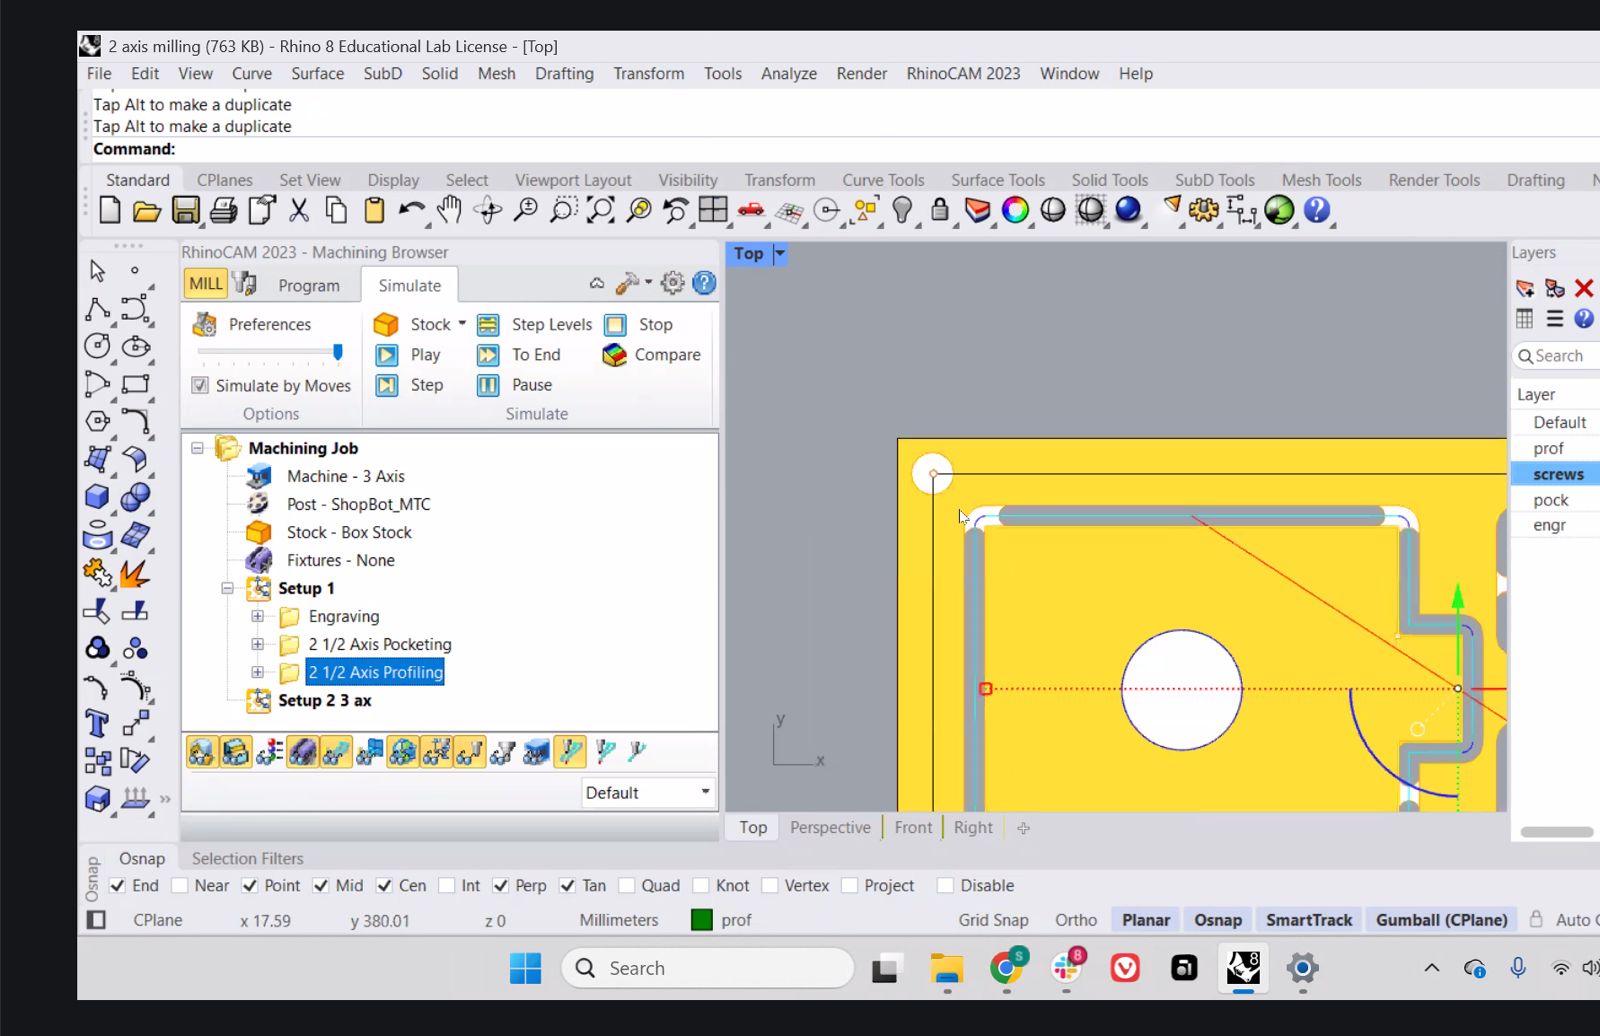Image resolution: width=1600 pixels, height=1036 pixels.
Task: Expand the Engraving folder
Action: pos(257,617)
